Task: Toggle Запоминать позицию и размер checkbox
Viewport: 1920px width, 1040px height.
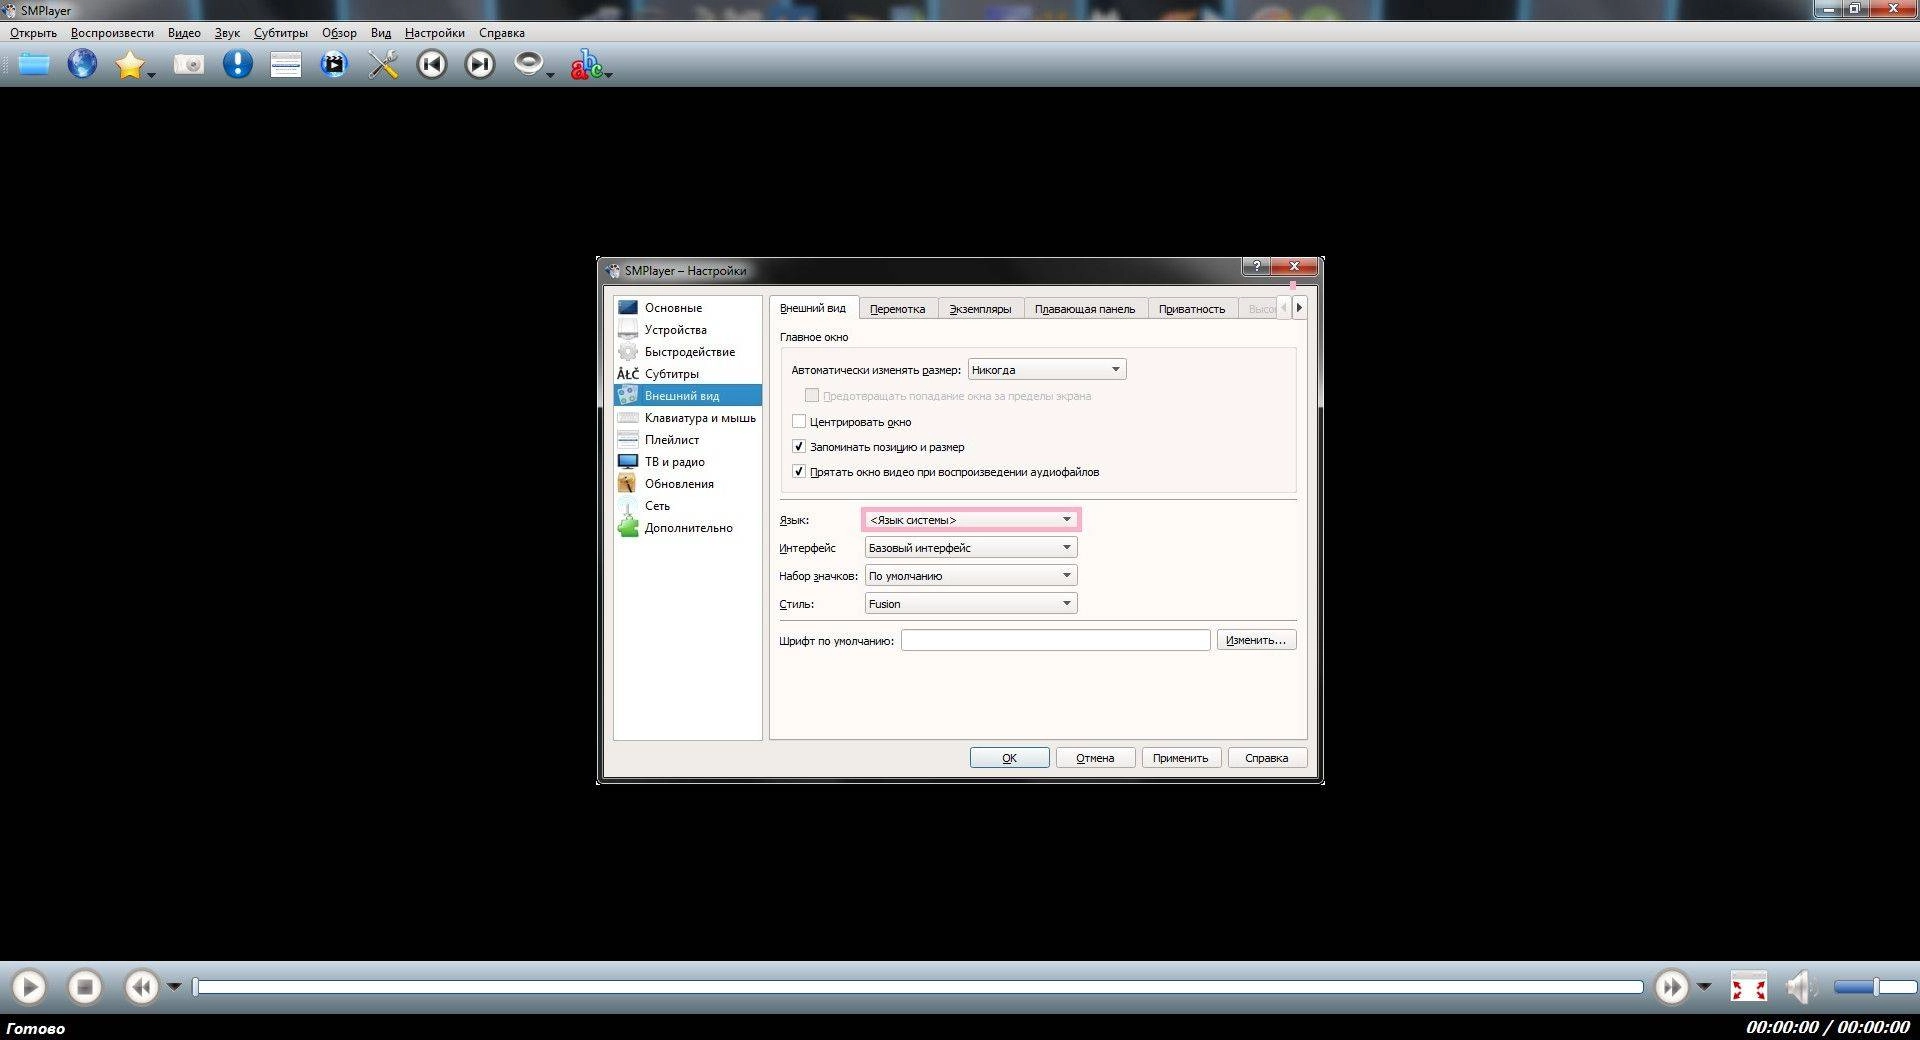Action: click(x=799, y=447)
